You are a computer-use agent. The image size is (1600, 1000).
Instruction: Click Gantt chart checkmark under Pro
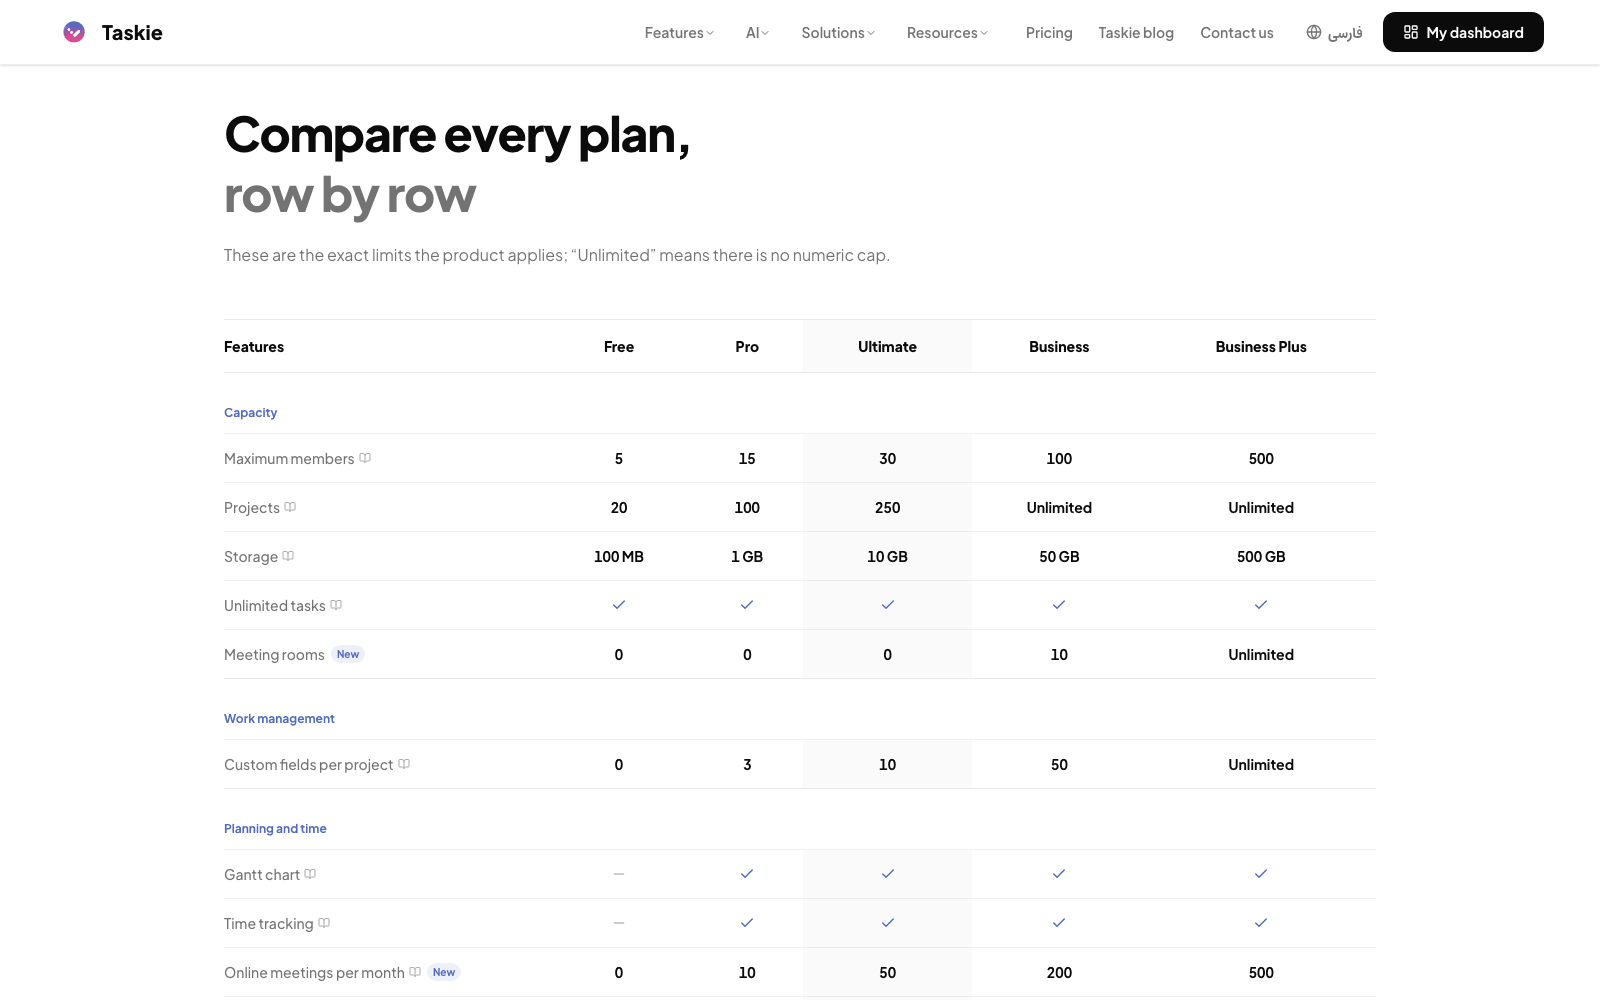tap(747, 874)
